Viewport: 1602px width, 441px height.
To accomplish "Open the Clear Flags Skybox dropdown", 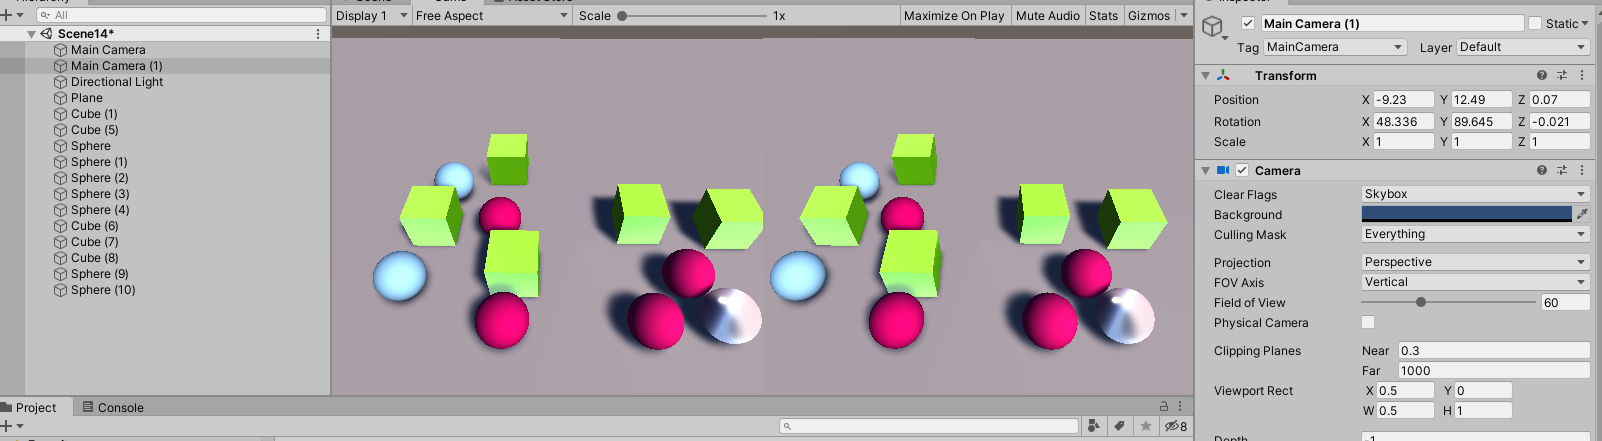I will point(1475,194).
